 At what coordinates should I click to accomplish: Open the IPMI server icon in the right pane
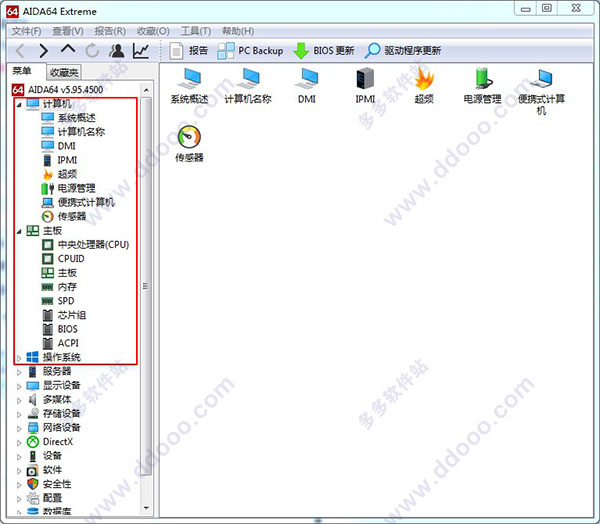pyautogui.click(x=365, y=86)
